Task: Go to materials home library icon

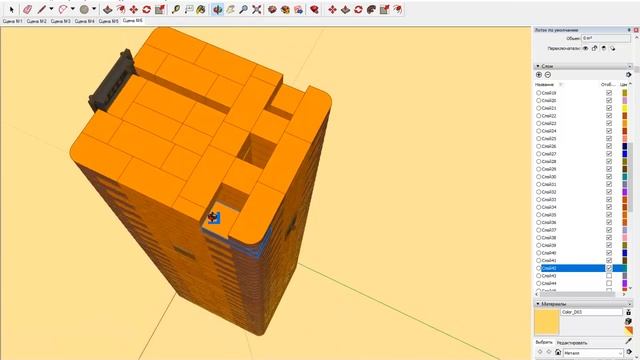Action: [558, 352]
